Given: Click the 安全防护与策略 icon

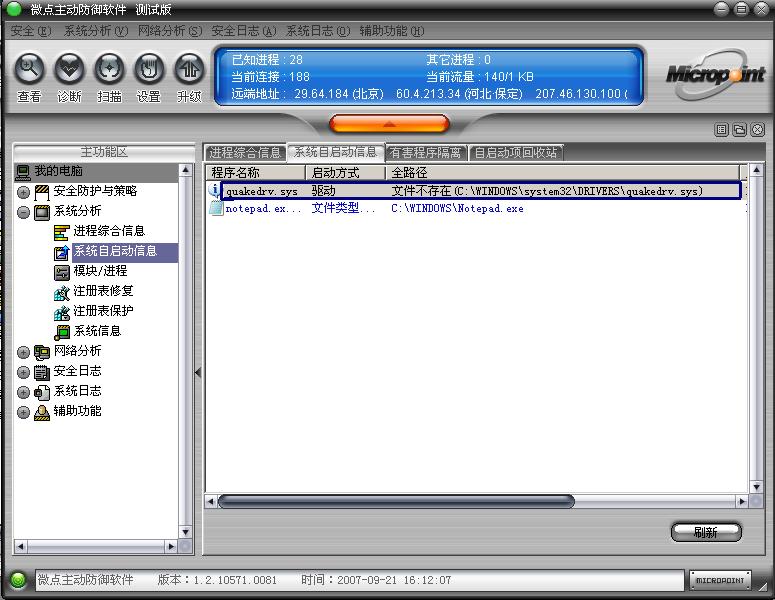Looking at the screenshot, I should (42, 192).
